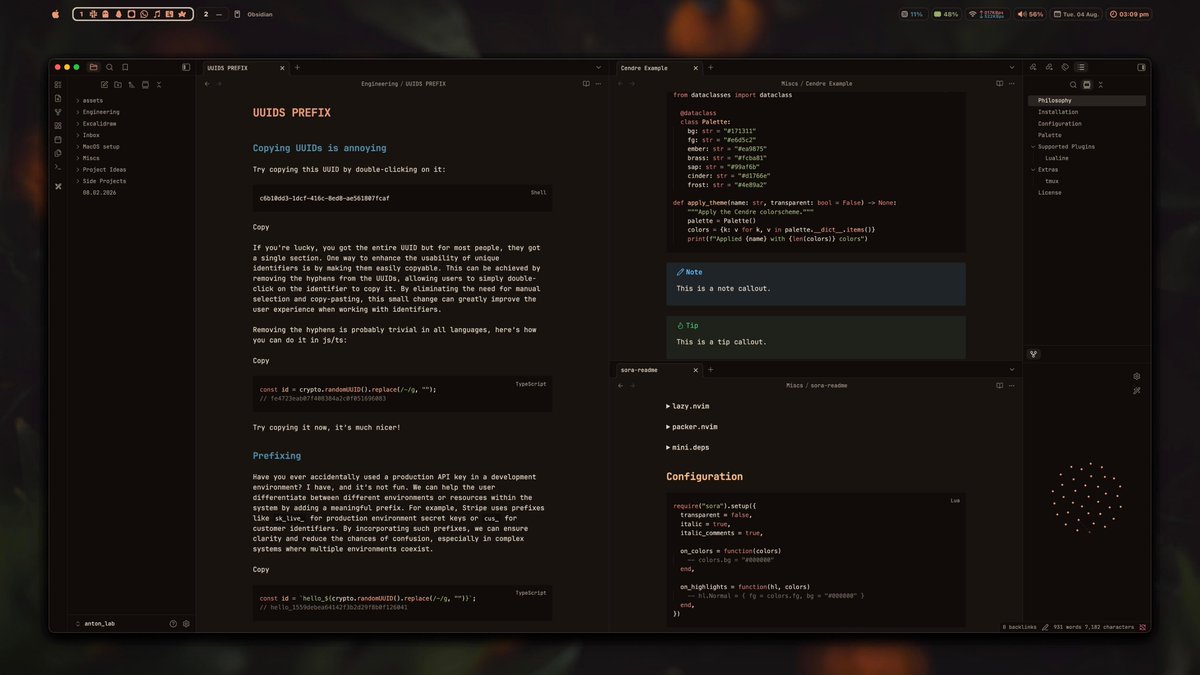Toggle reading view in Cendre Example pane

pos(998,84)
